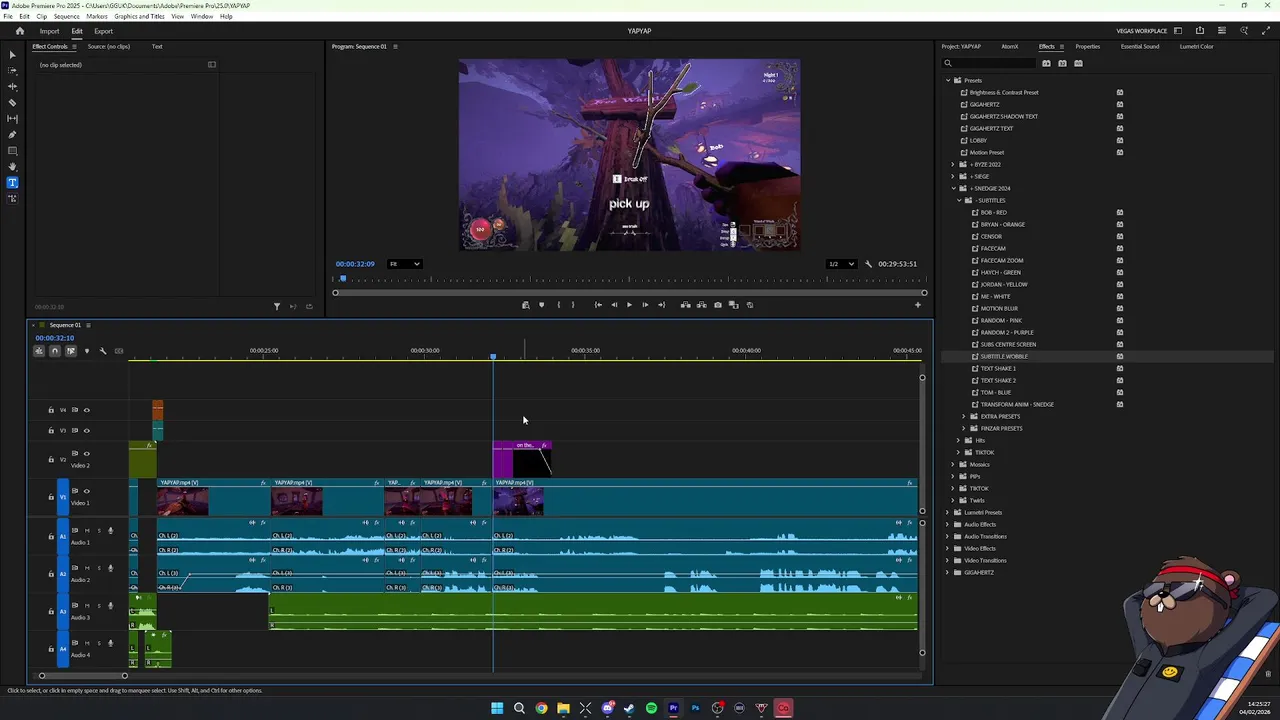Open the Fit zoom level dropdown
This screenshot has height=720, width=1280.
[405, 264]
